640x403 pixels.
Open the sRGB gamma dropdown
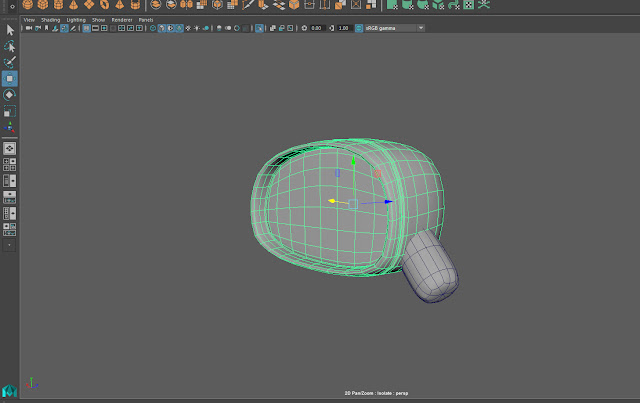[394, 28]
